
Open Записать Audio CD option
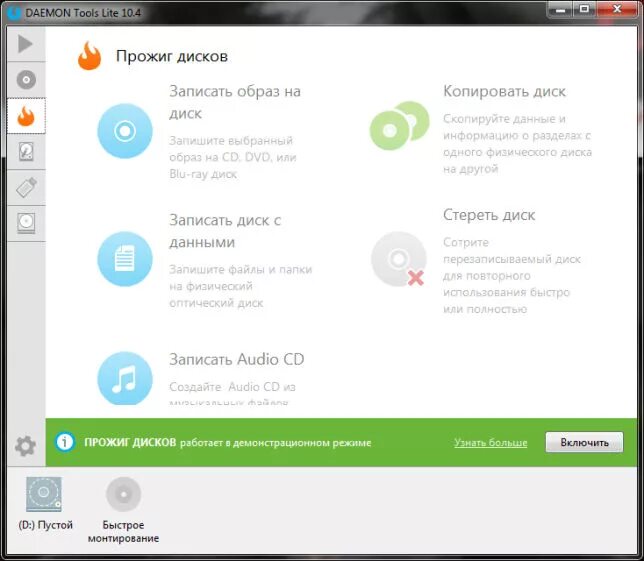[x=237, y=359]
